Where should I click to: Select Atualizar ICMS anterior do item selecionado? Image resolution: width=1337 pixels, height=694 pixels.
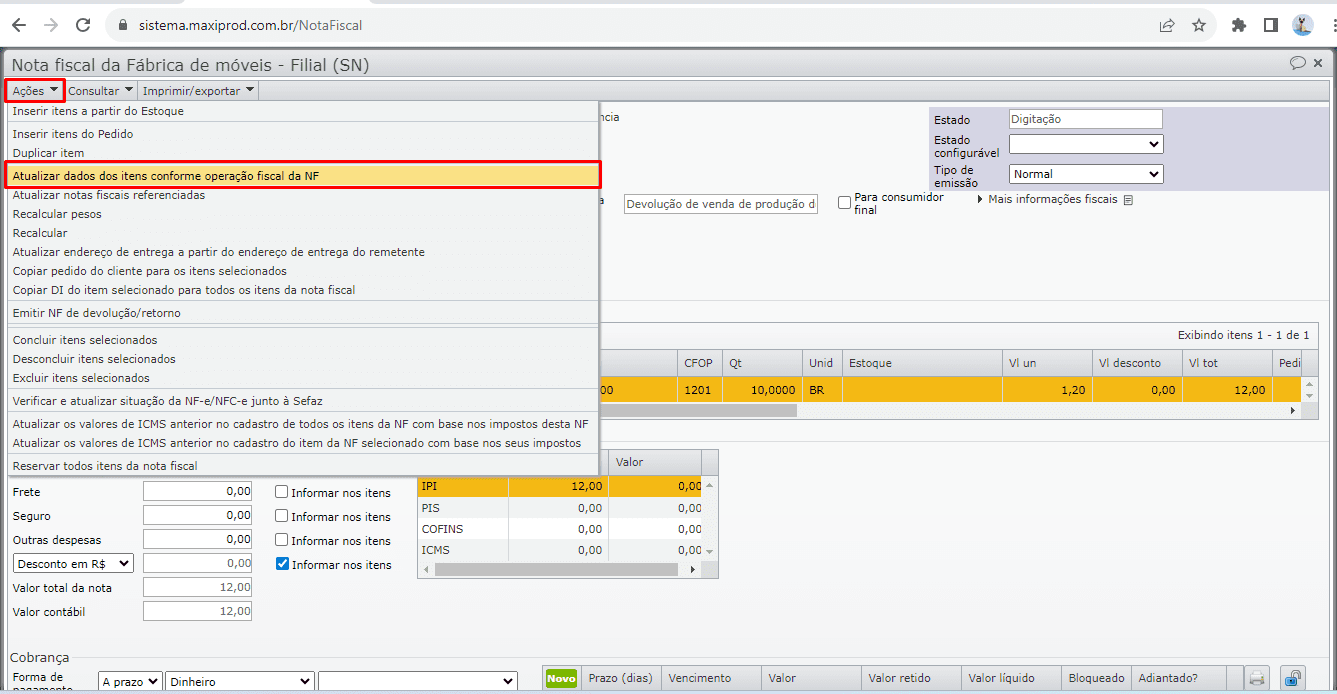[302, 443]
